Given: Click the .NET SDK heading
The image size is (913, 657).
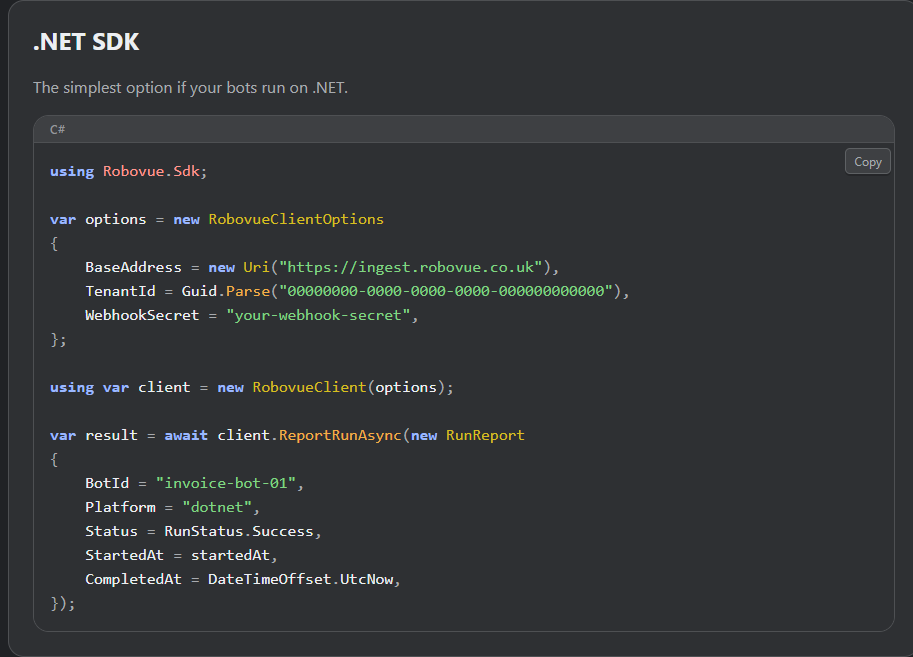Looking at the screenshot, I should pos(86,42).
